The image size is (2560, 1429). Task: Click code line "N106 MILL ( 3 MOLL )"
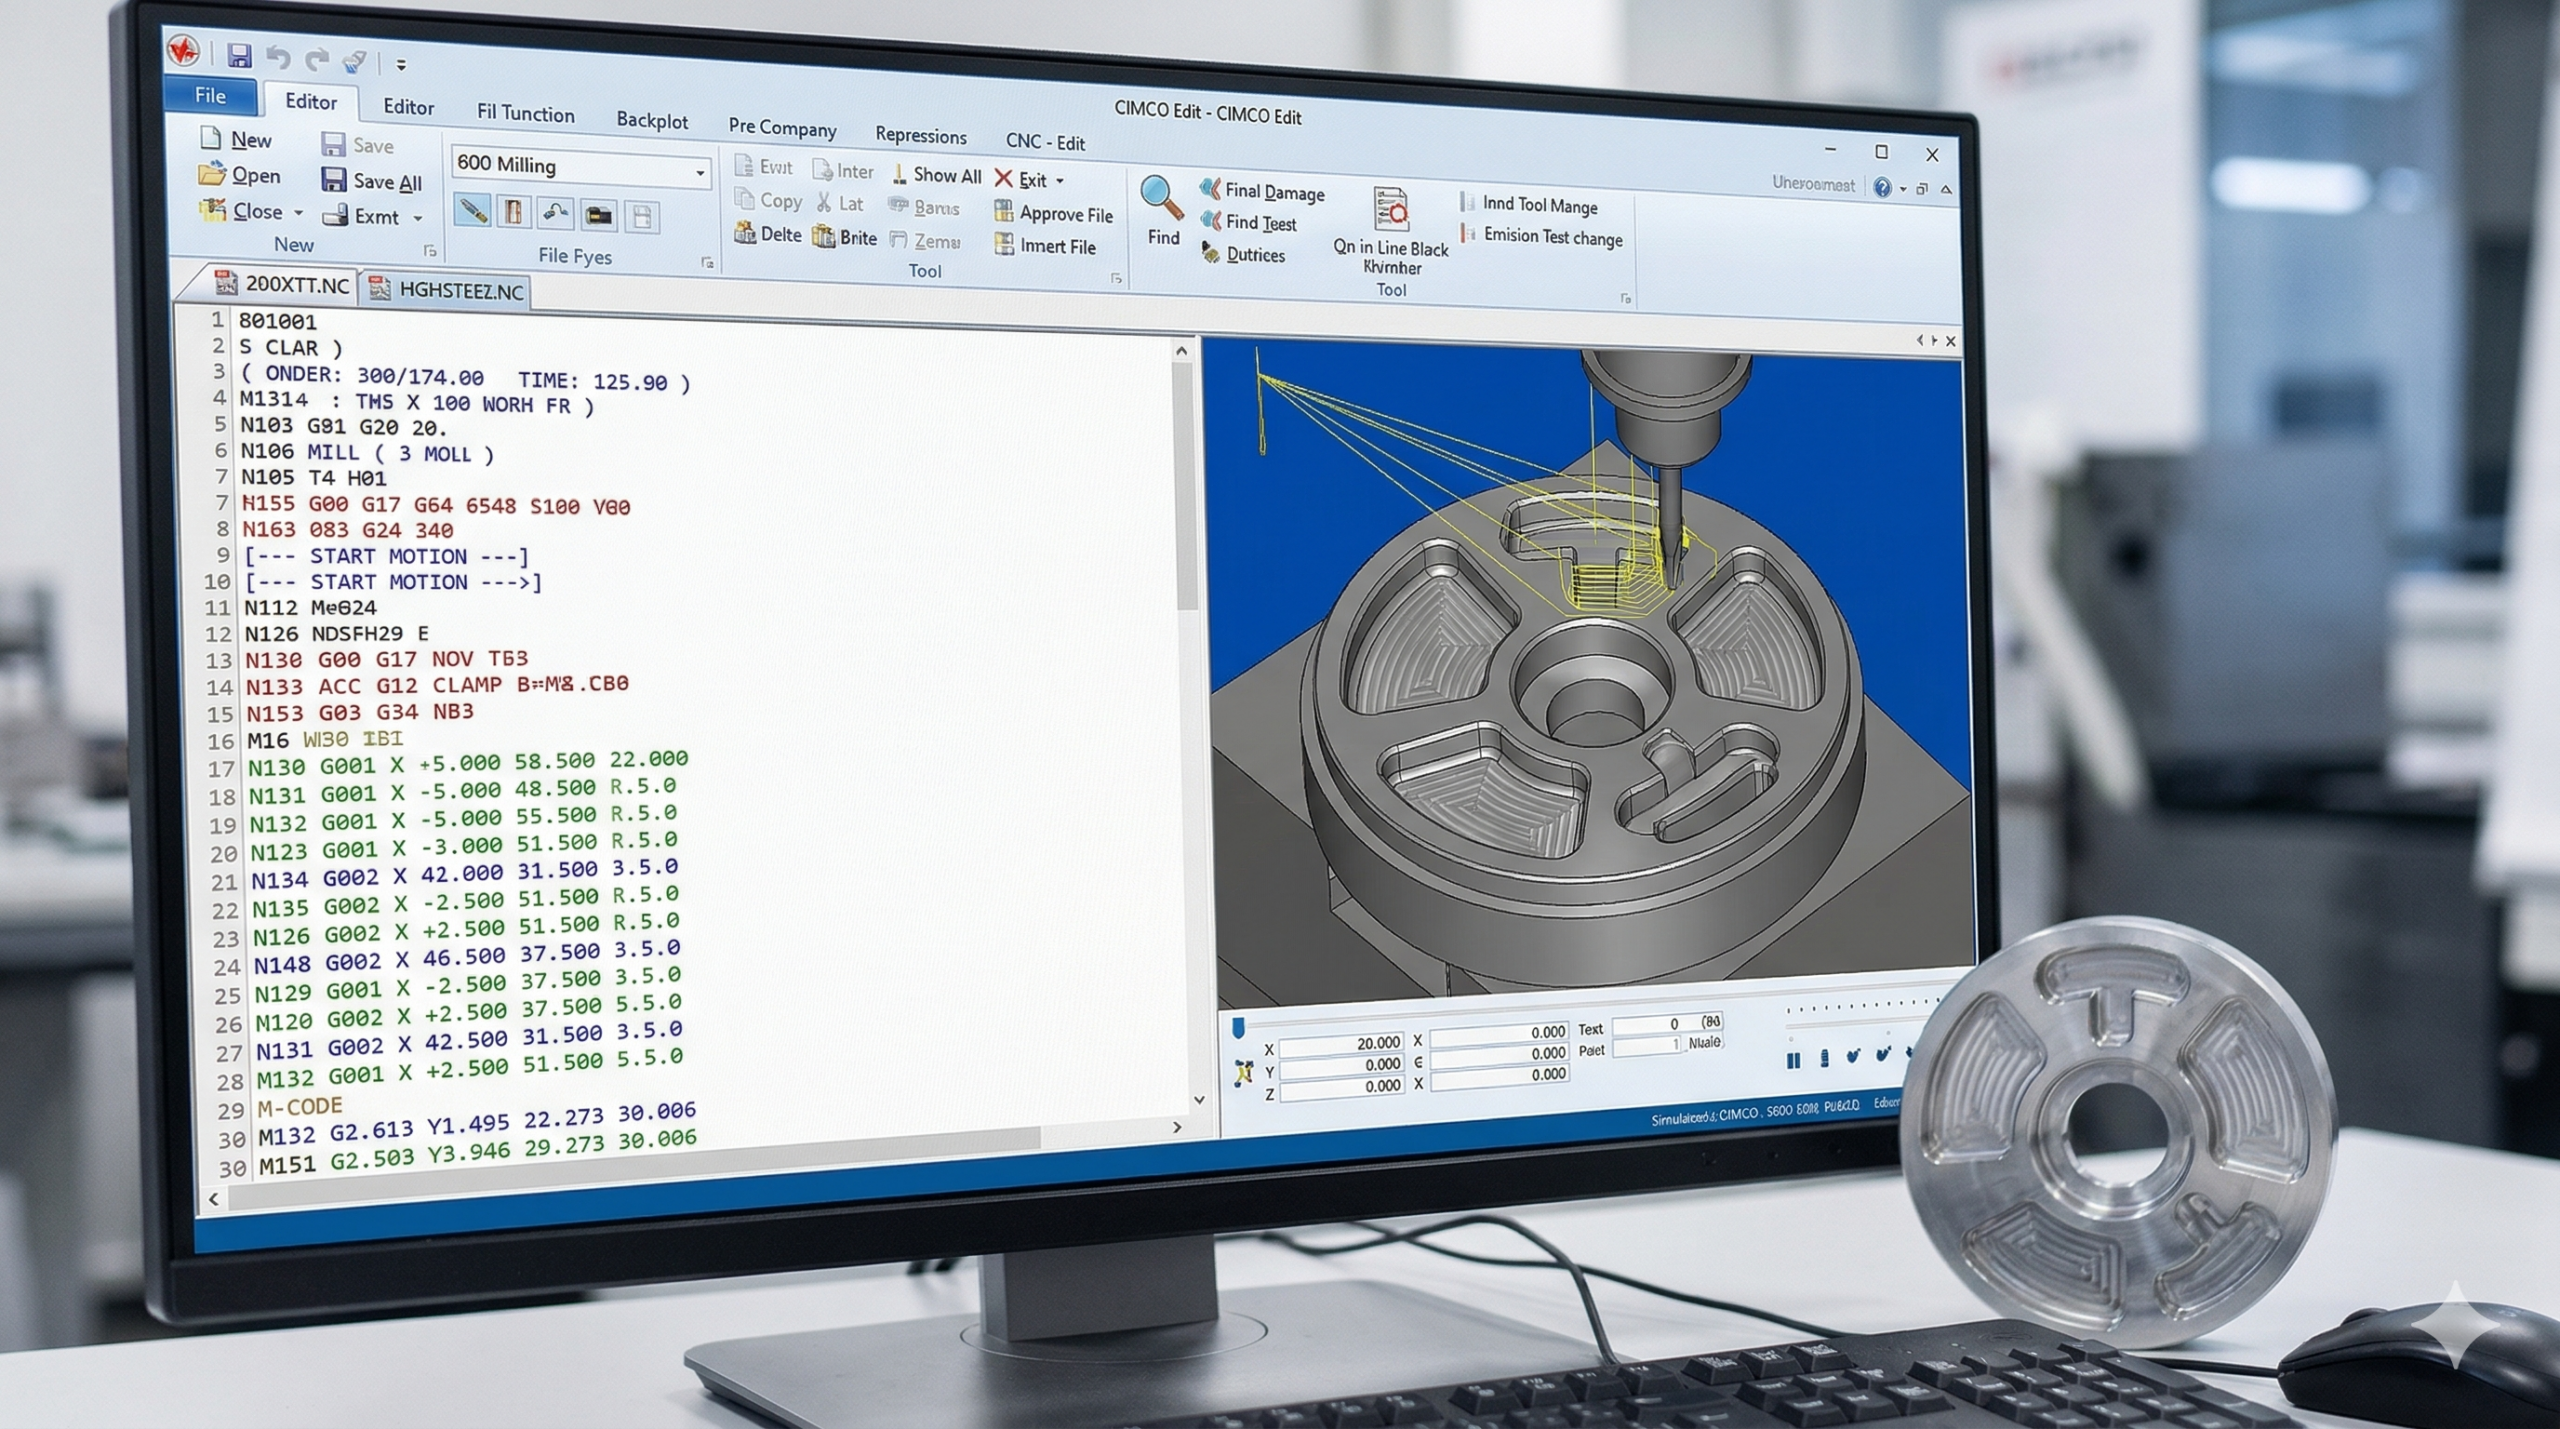pos(367,452)
